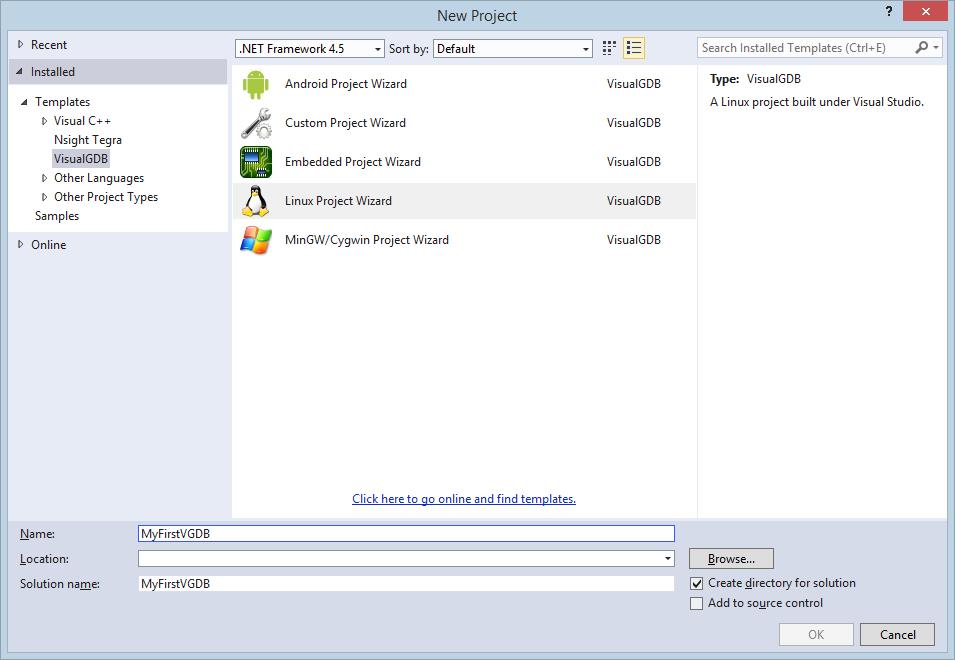The height and width of the screenshot is (660, 955).
Task: Open the dialog help question mark
Action: (x=889, y=12)
